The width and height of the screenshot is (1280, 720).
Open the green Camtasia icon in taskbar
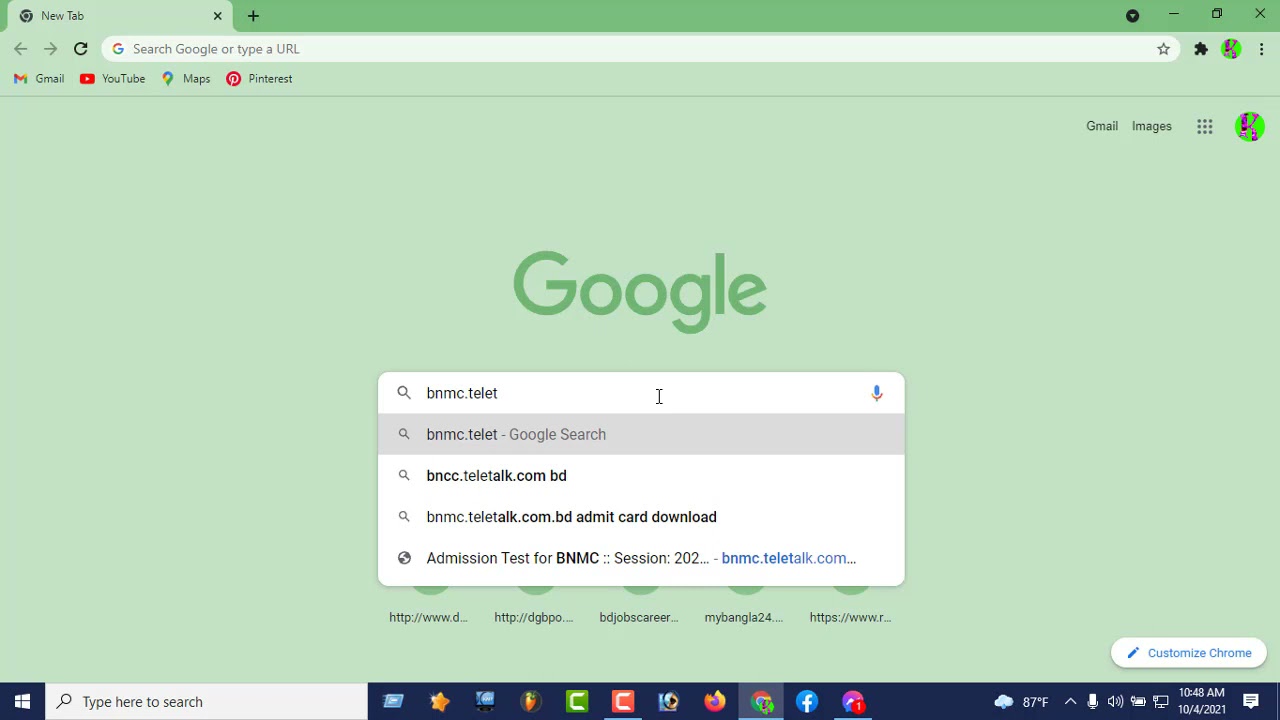[x=577, y=702]
